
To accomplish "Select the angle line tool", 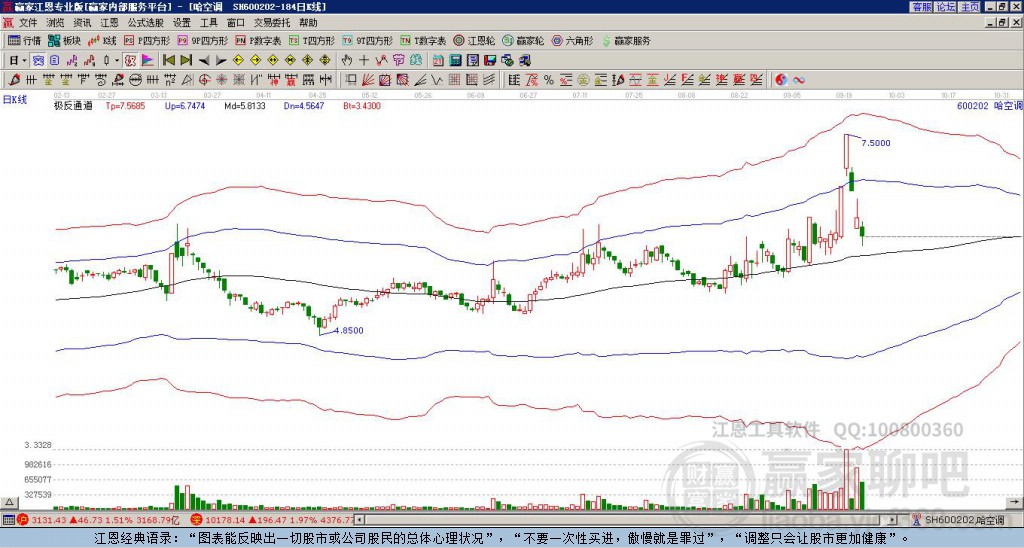I will click(x=421, y=80).
